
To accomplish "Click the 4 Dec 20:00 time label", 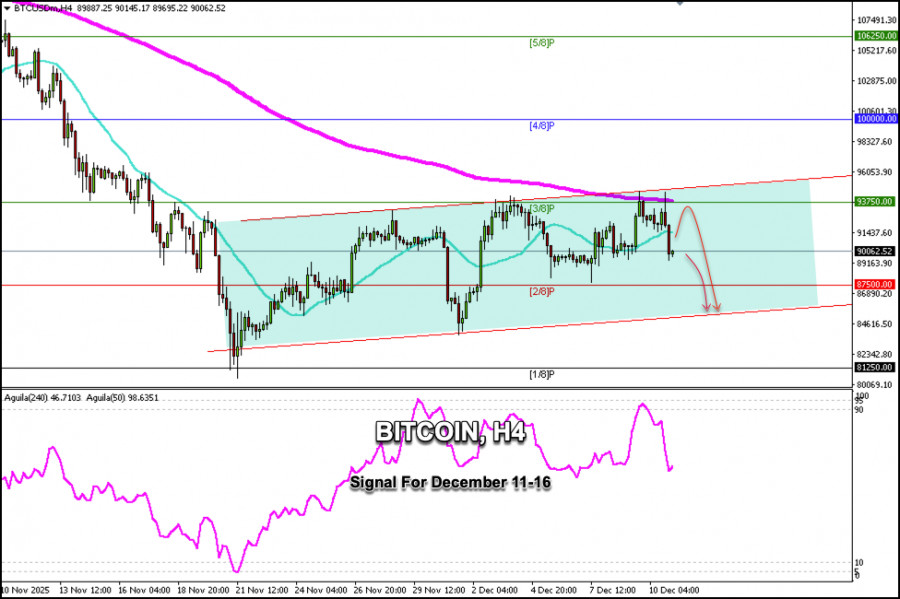I will (554, 590).
